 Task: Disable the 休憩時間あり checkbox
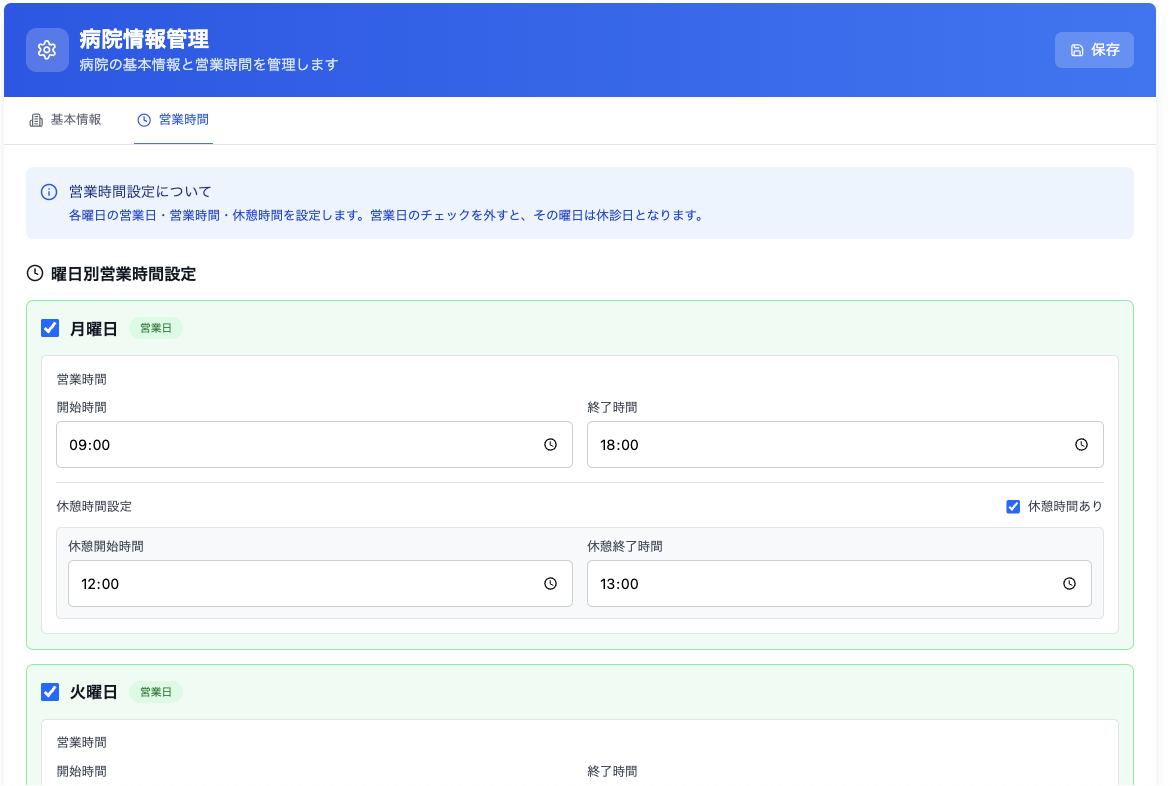[x=1013, y=507]
